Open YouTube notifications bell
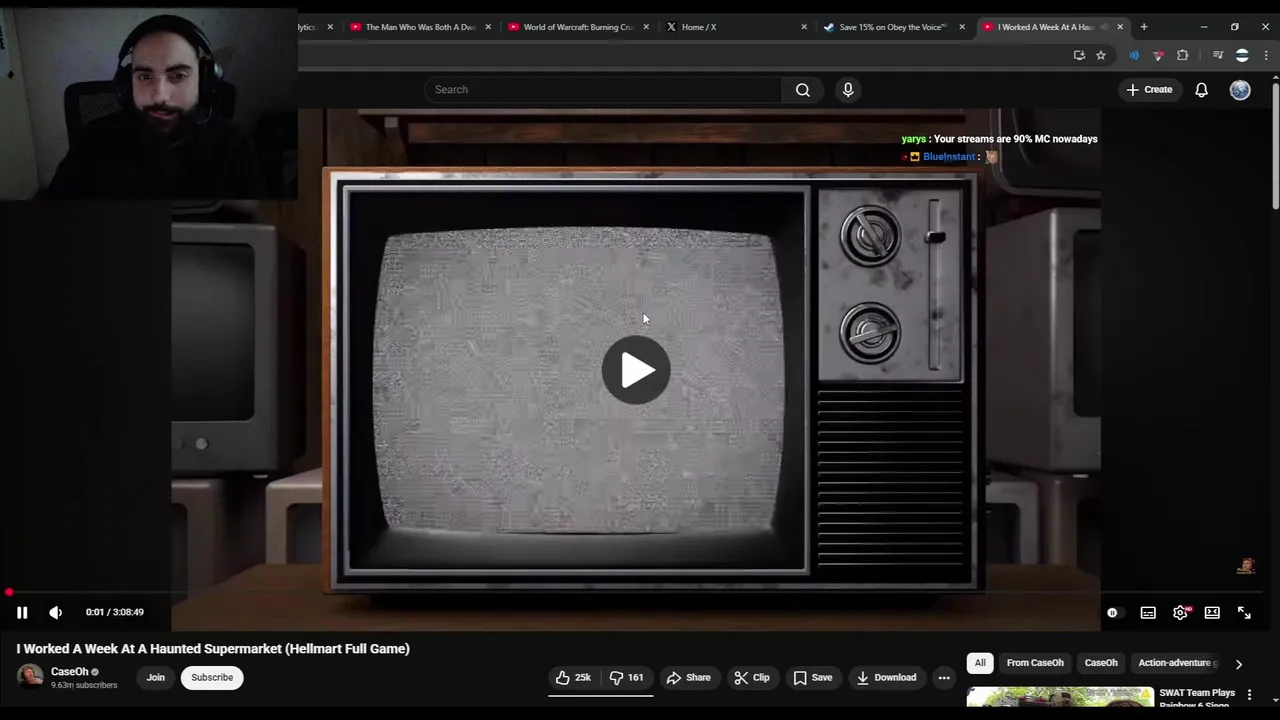Viewport: 1280px width, 720px height. (x=1201, y=90)
